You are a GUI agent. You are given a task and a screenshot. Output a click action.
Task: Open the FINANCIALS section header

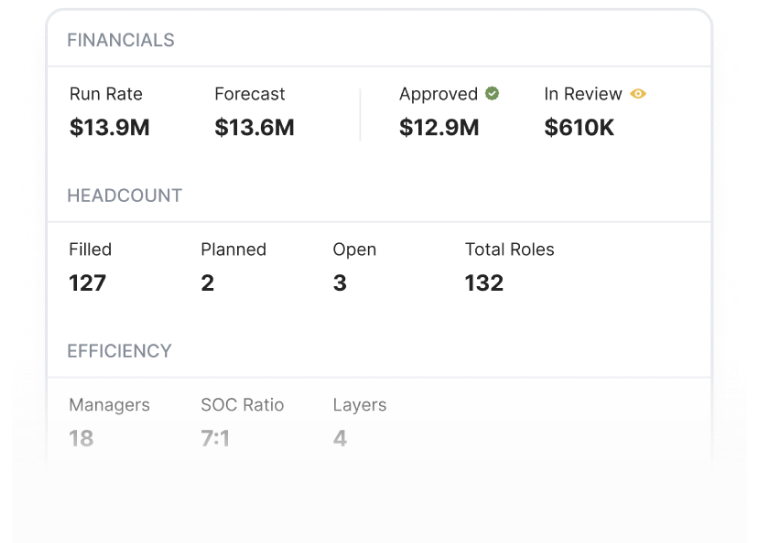(x=121, y=40)
